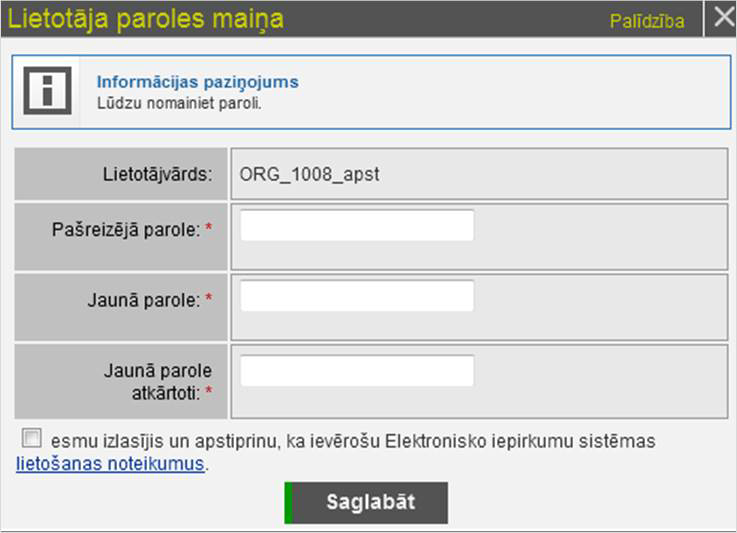Click the "esmu izlasījis un apstiprinu" checkbox text
The image size is (737, 533).
352,441
